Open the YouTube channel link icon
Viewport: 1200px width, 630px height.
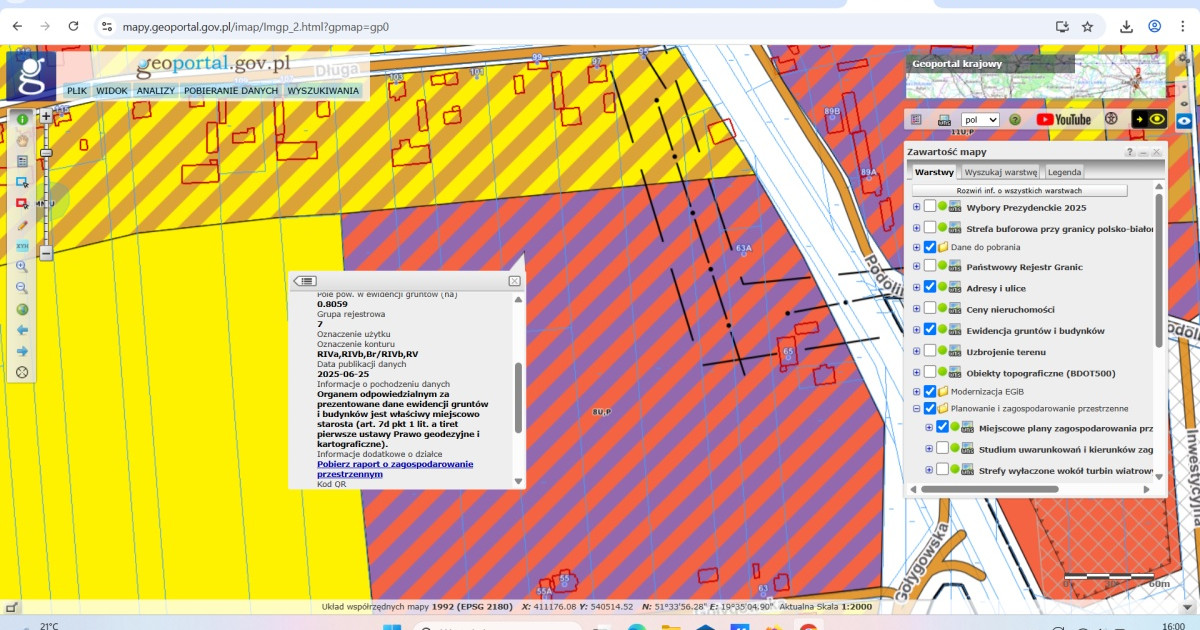(1064, 119)
